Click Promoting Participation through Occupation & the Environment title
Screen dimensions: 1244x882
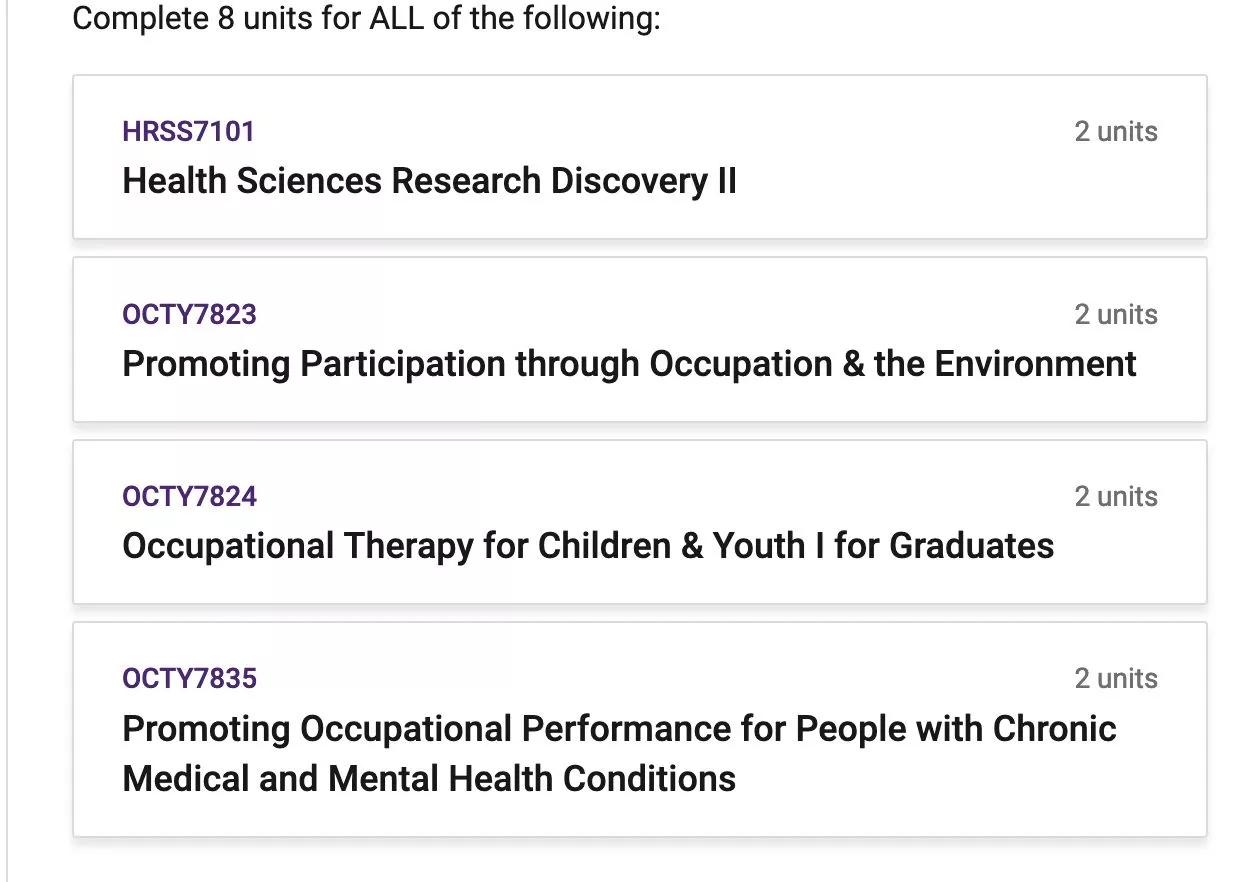[x=629, y=364]
